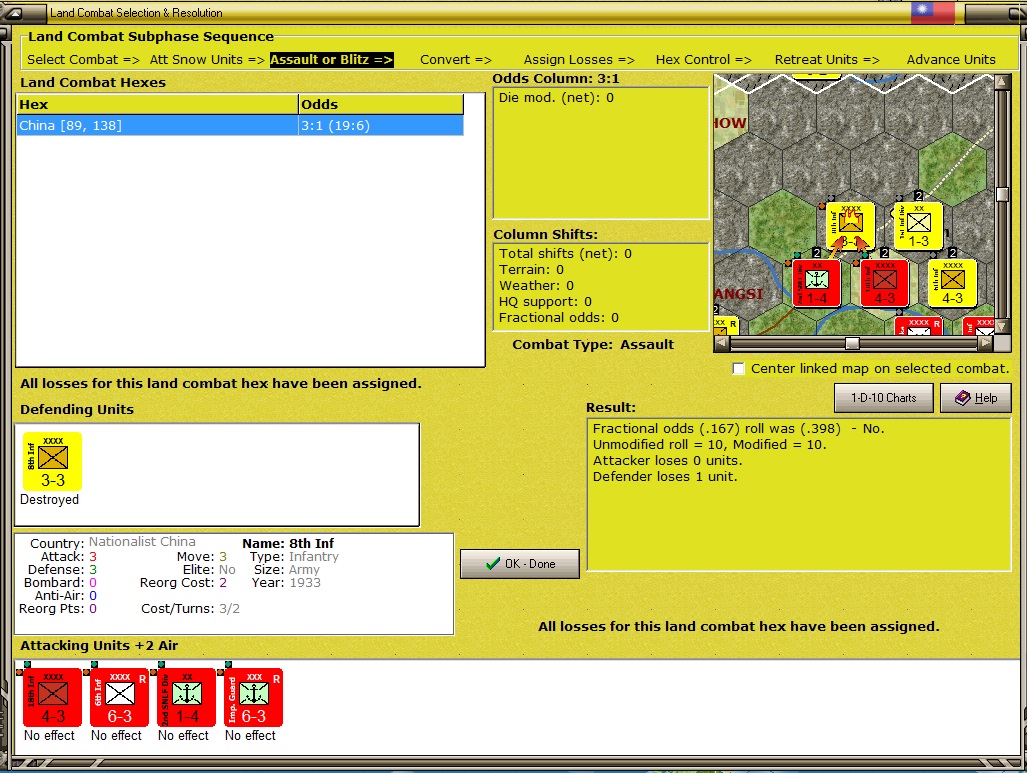The height and width of the screenshot is (773, 1027).
Task: Click the Advance Units subphase step
Action: coord(951,60)
